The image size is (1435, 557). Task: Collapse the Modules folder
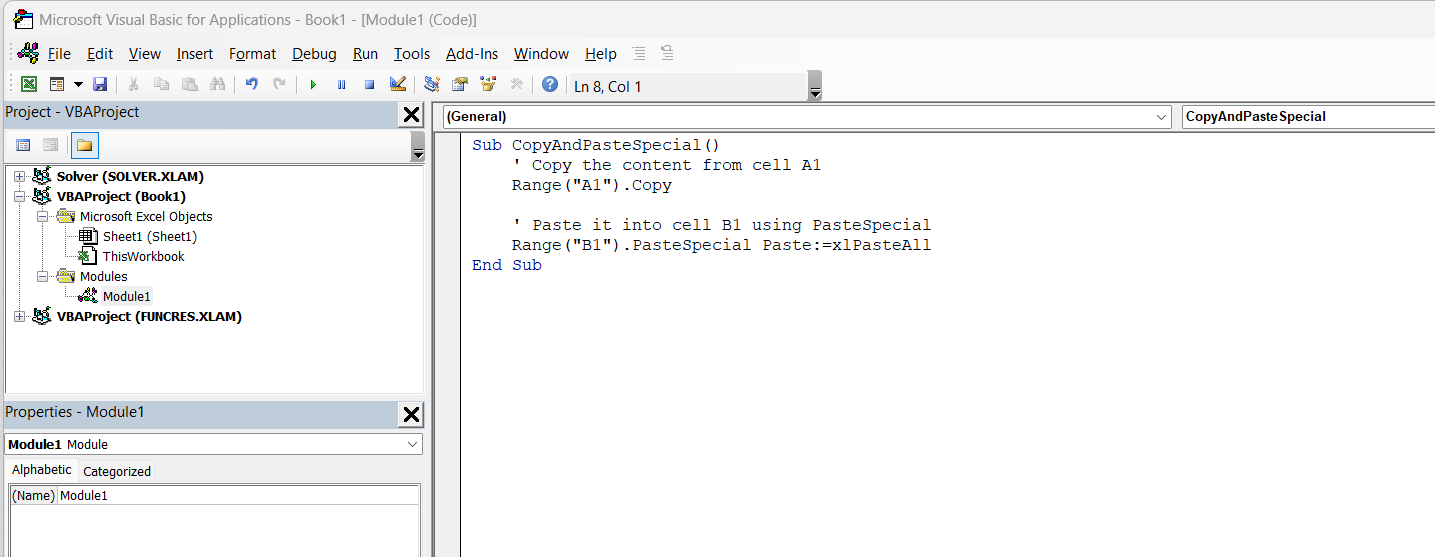click(x=42, y=276)
